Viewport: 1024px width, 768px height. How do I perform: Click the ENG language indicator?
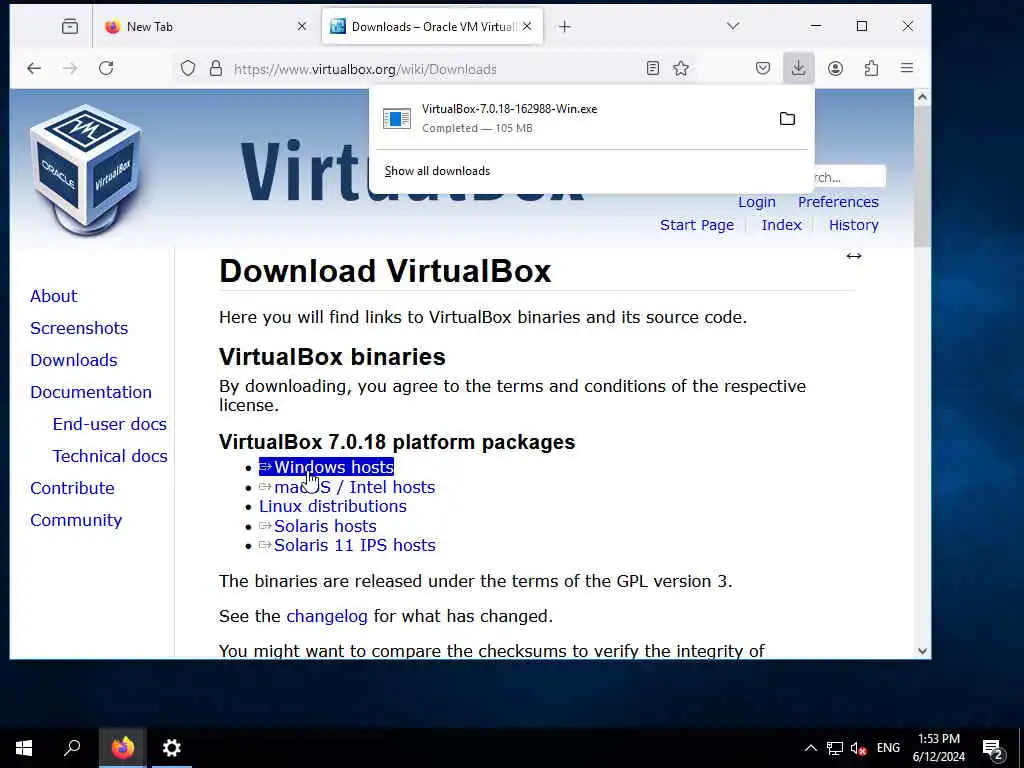(x=888, y=748)
